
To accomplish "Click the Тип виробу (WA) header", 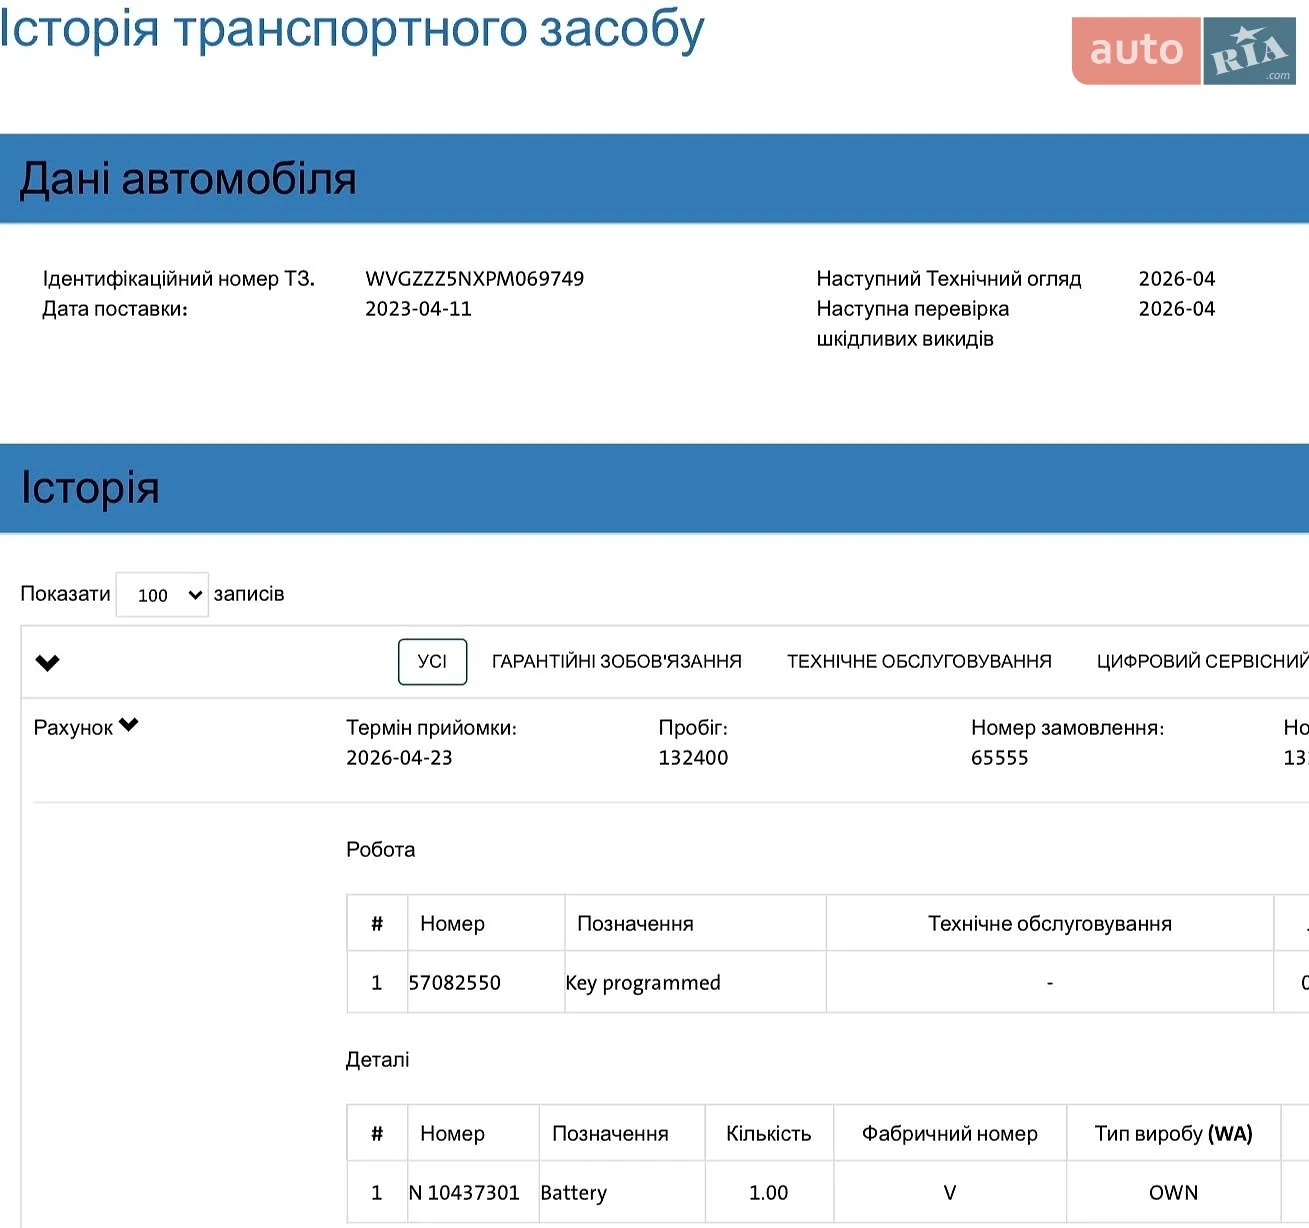I will coord(1174,1133).
